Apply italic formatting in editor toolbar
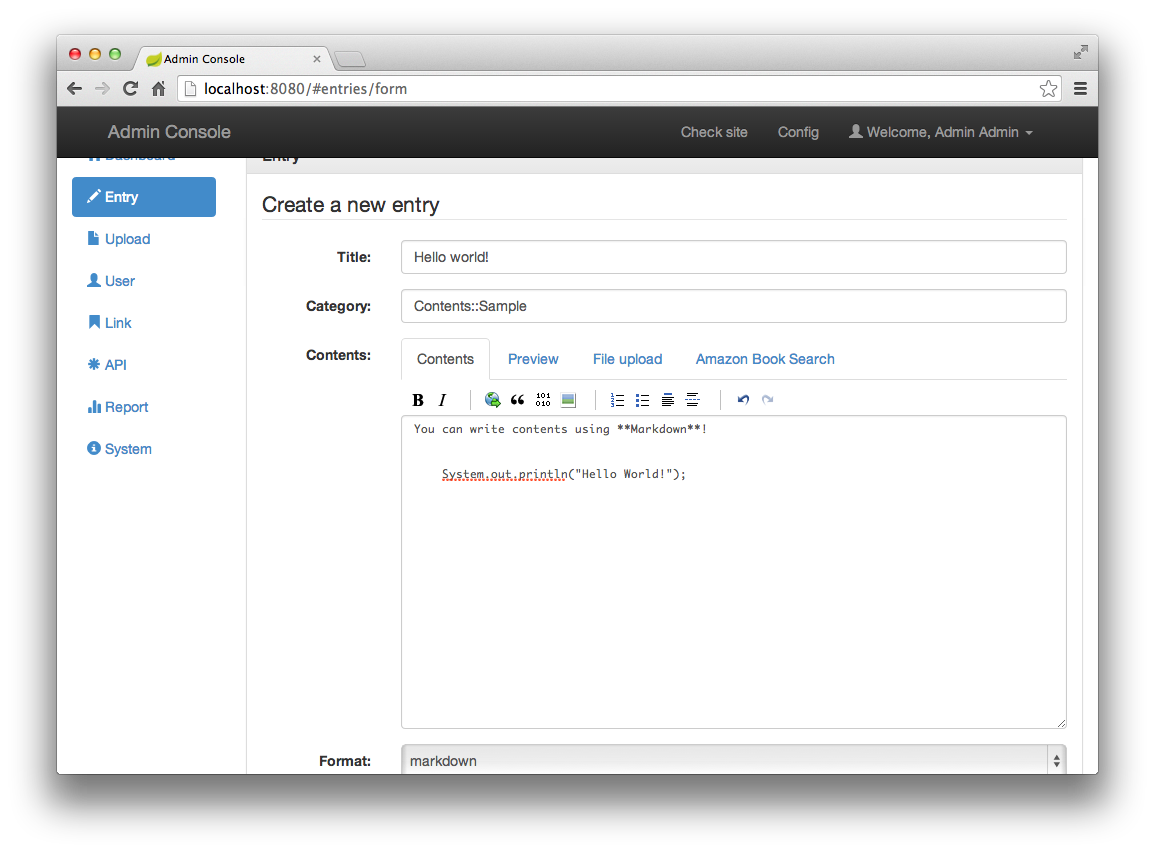Screen dimensions: 1155x853 click(442, 400)
